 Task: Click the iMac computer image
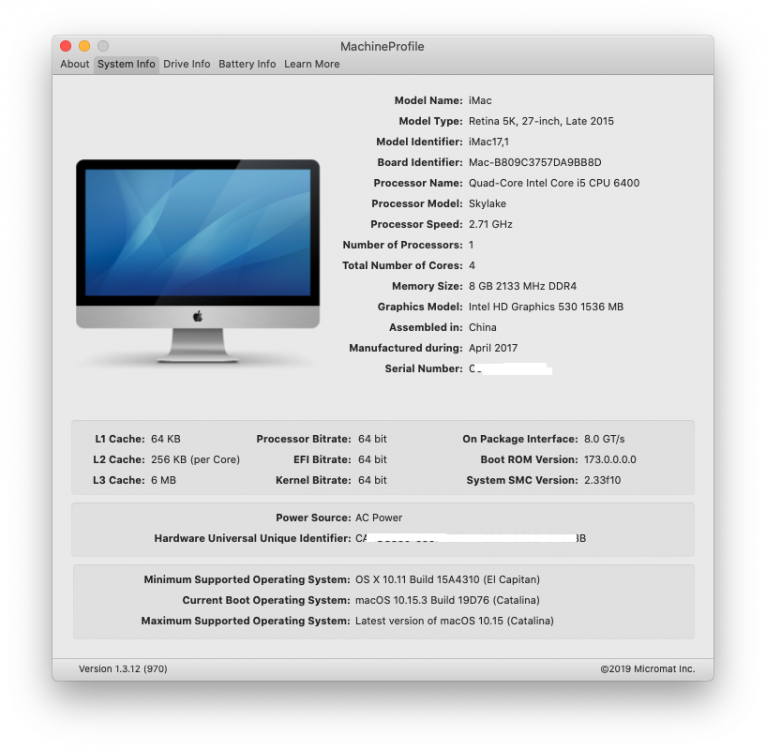click(198, 260)
